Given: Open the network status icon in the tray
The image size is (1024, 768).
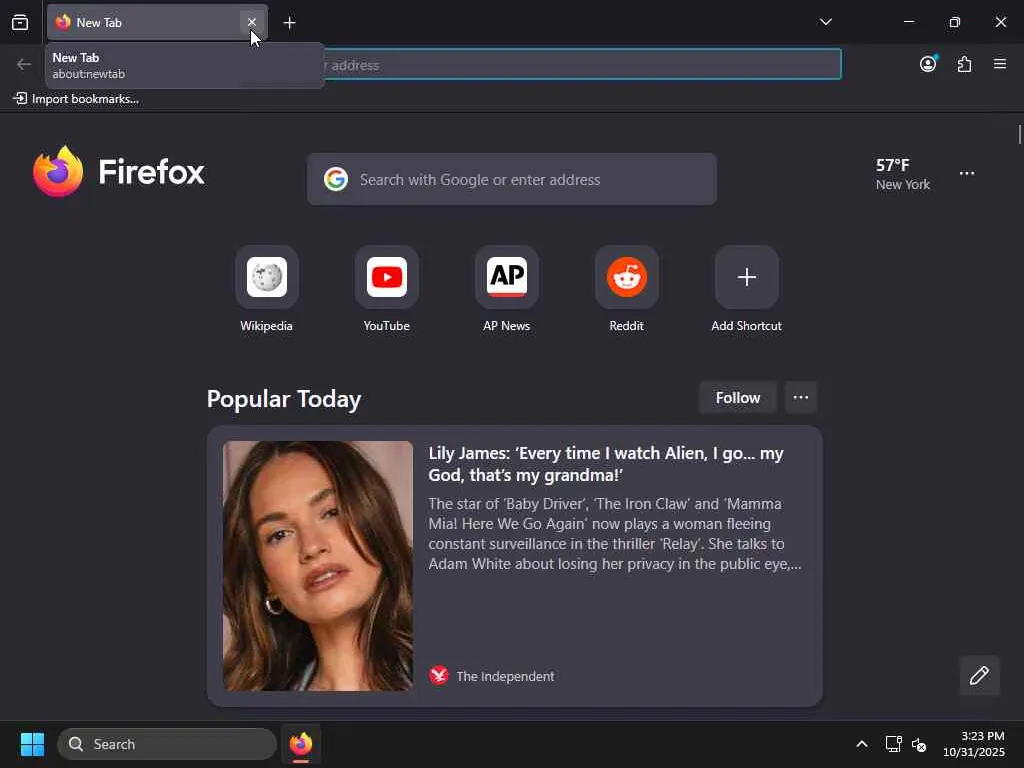Looking at the screenshot, I should [x=893, y=744].
